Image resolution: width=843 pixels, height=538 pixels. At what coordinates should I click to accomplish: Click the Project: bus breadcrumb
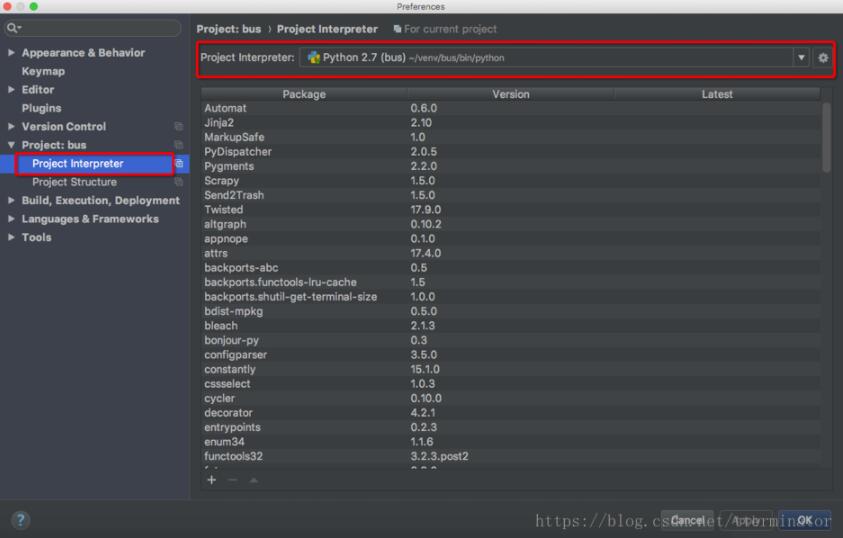pos(228,29)
